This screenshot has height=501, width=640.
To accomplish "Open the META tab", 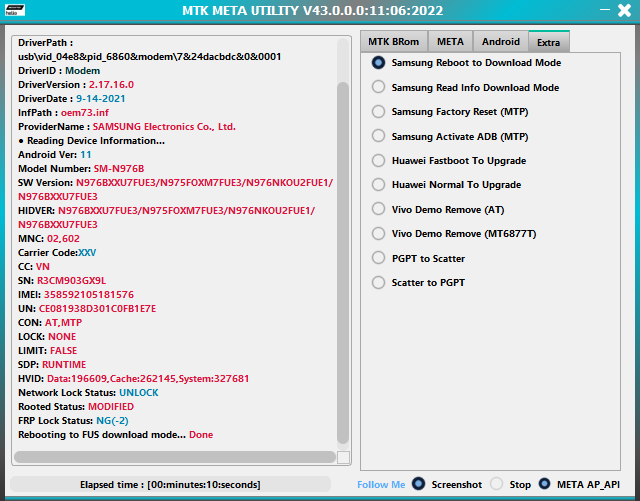I will click(450, 42).
